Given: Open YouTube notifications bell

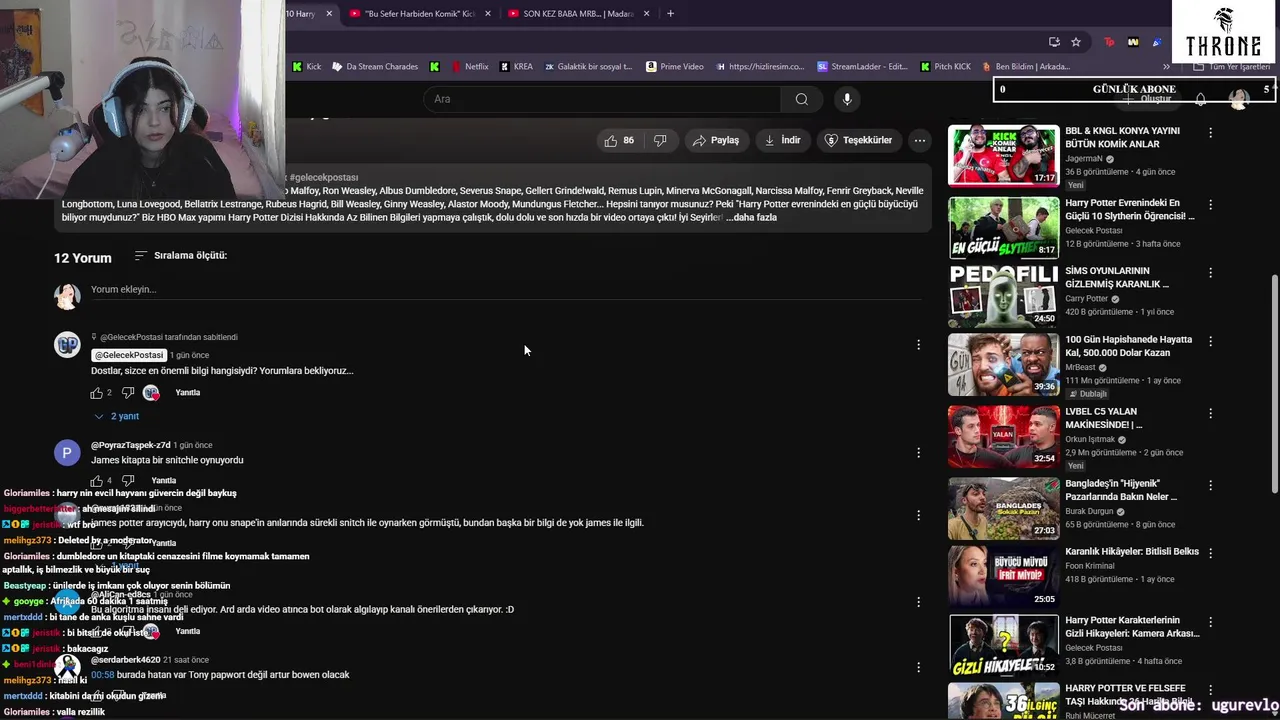Looking at the screenshot, I should [1201, 99].
